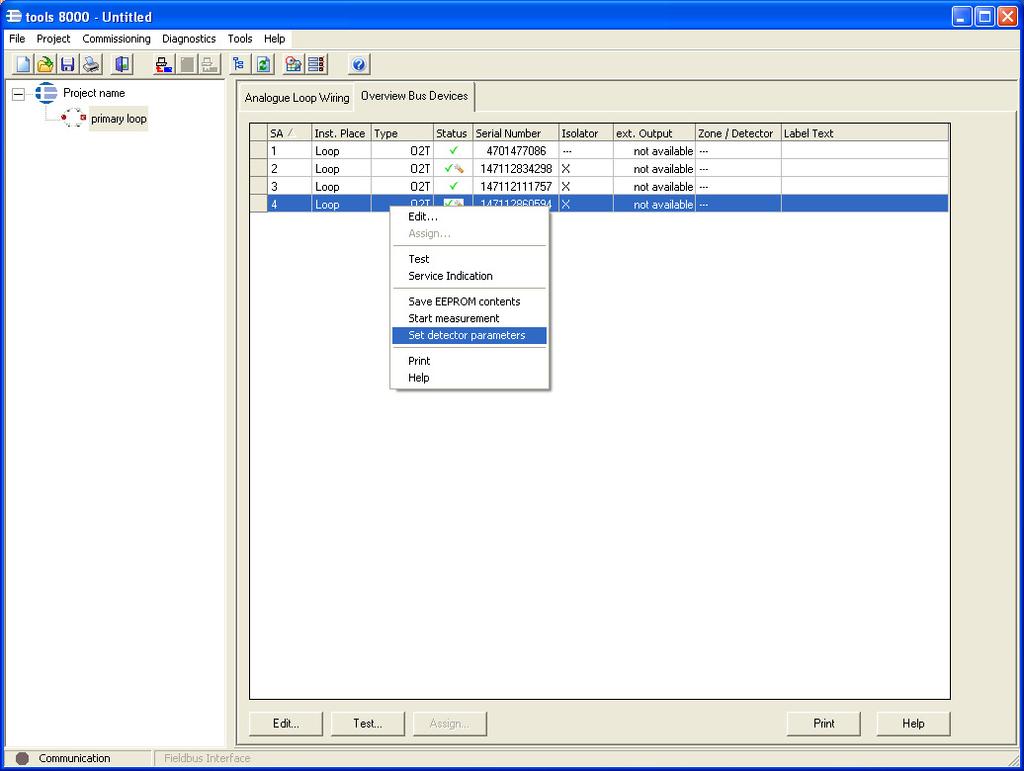Choose Set detector parameters
The height and width of the screenshot is (771, 1024).
[470, 336]
